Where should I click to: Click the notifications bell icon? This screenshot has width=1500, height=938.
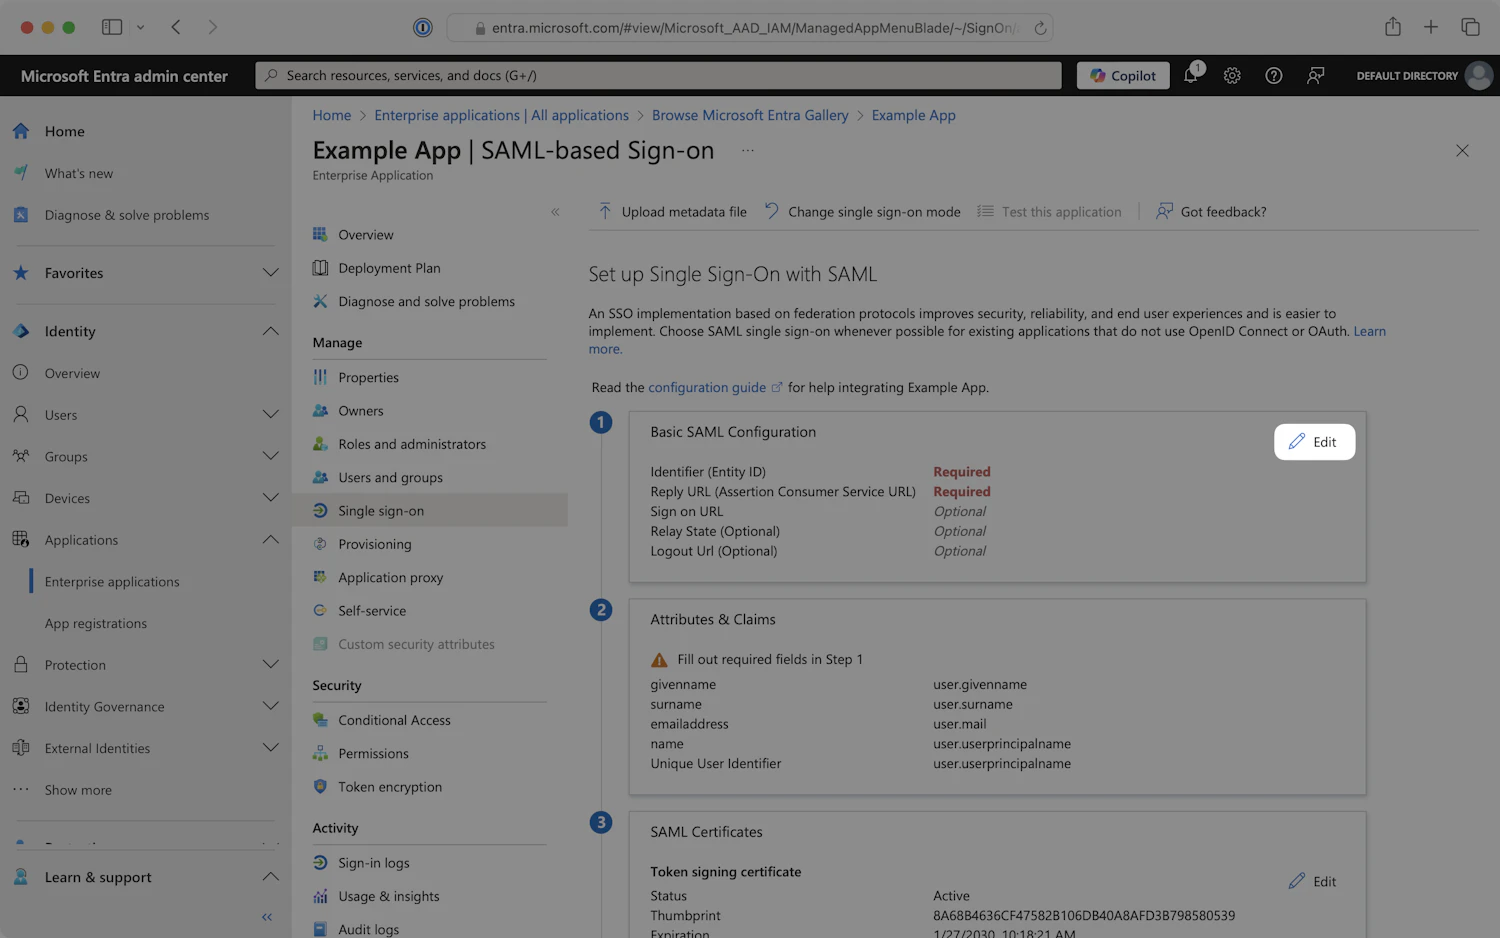click(x=1191, y=75)
